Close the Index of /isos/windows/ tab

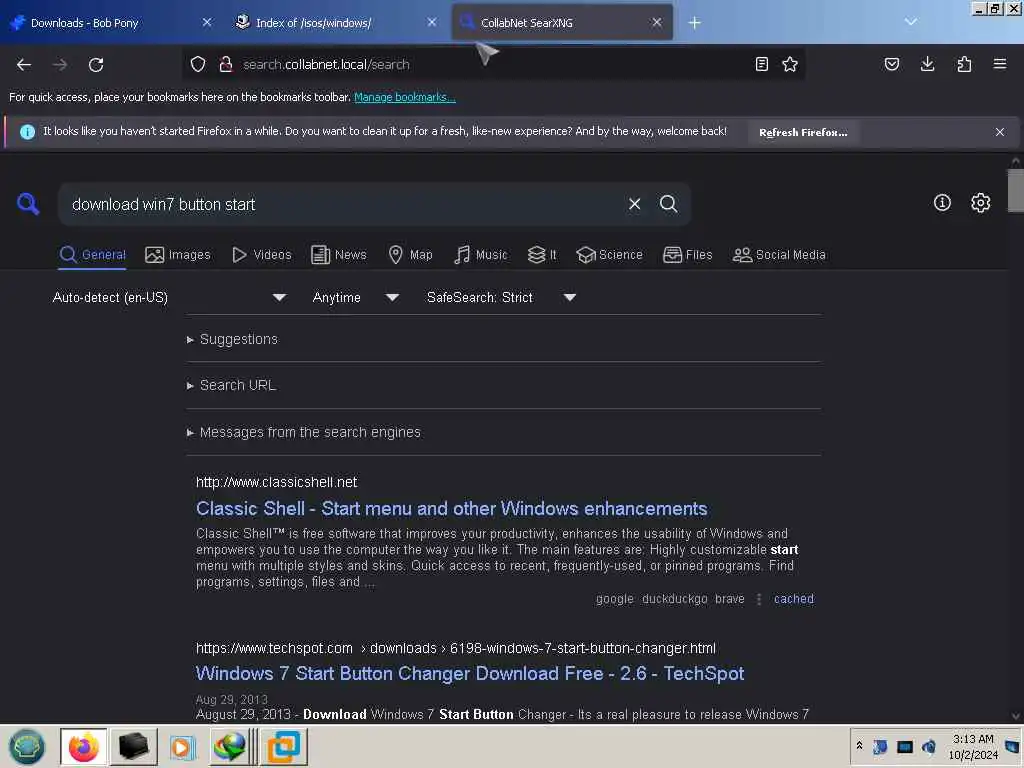pyautogui.click(x=432, y=23)
